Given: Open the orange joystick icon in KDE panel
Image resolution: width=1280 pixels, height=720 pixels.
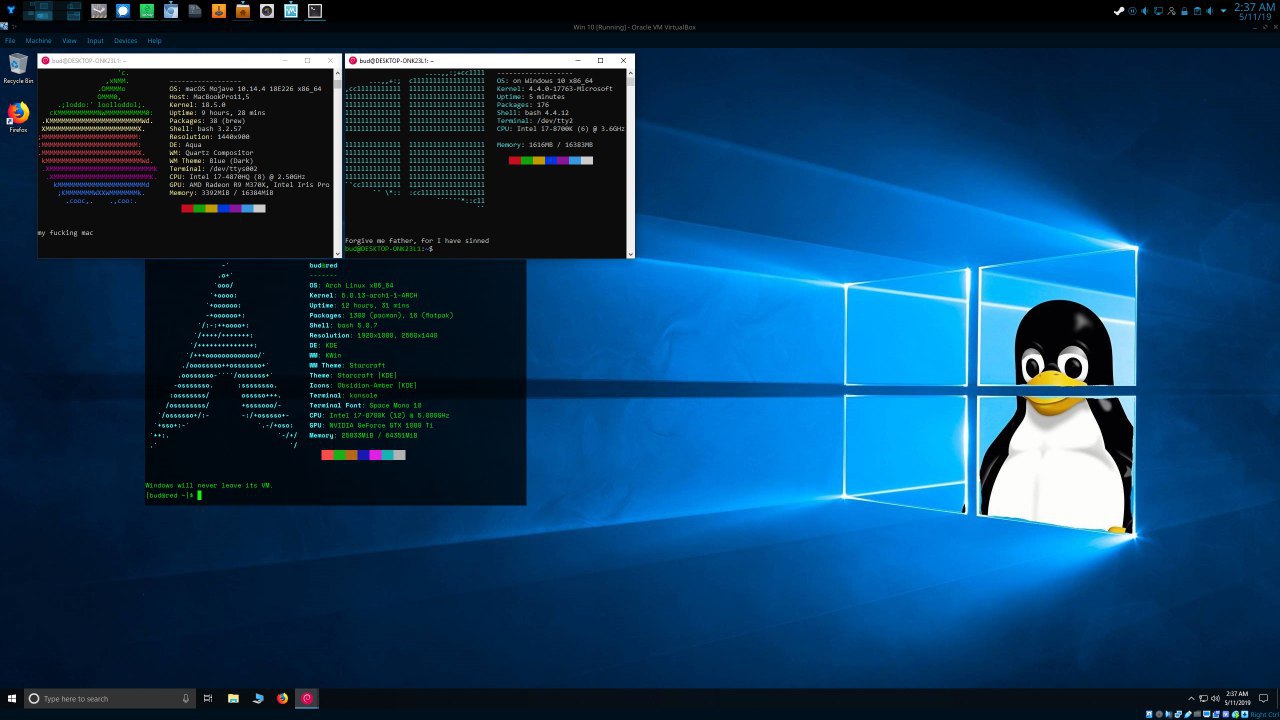Looking at the screenshot, I should click(x=219, y=11).
